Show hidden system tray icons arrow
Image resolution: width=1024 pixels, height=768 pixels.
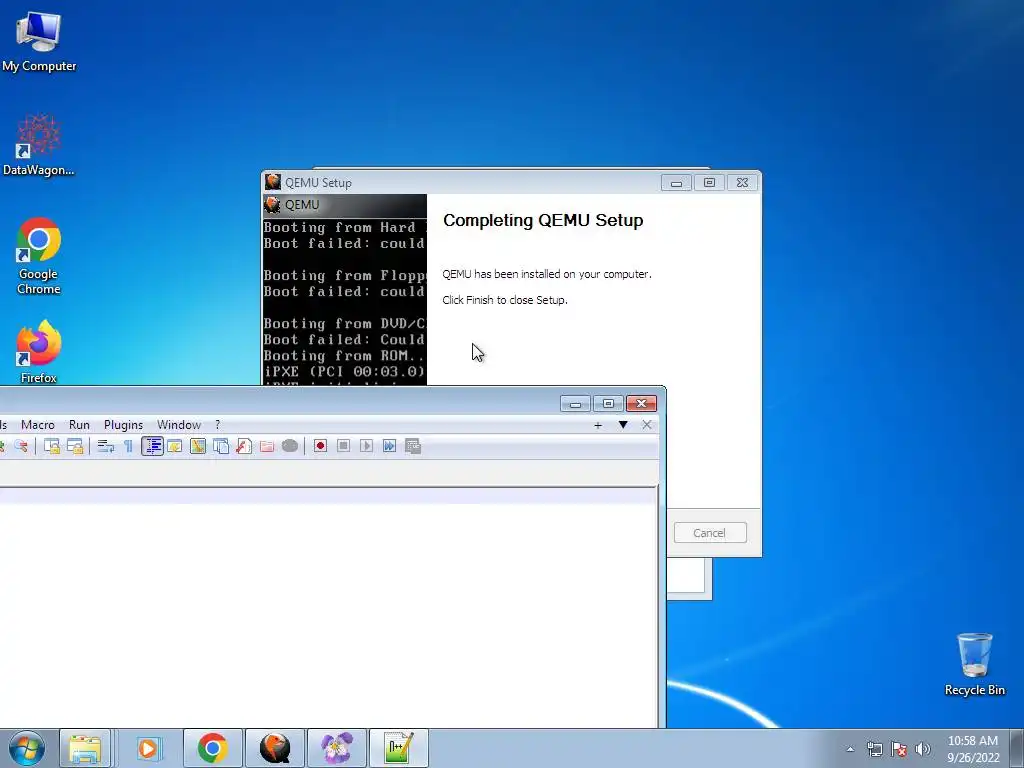click(x=850, y=749)
